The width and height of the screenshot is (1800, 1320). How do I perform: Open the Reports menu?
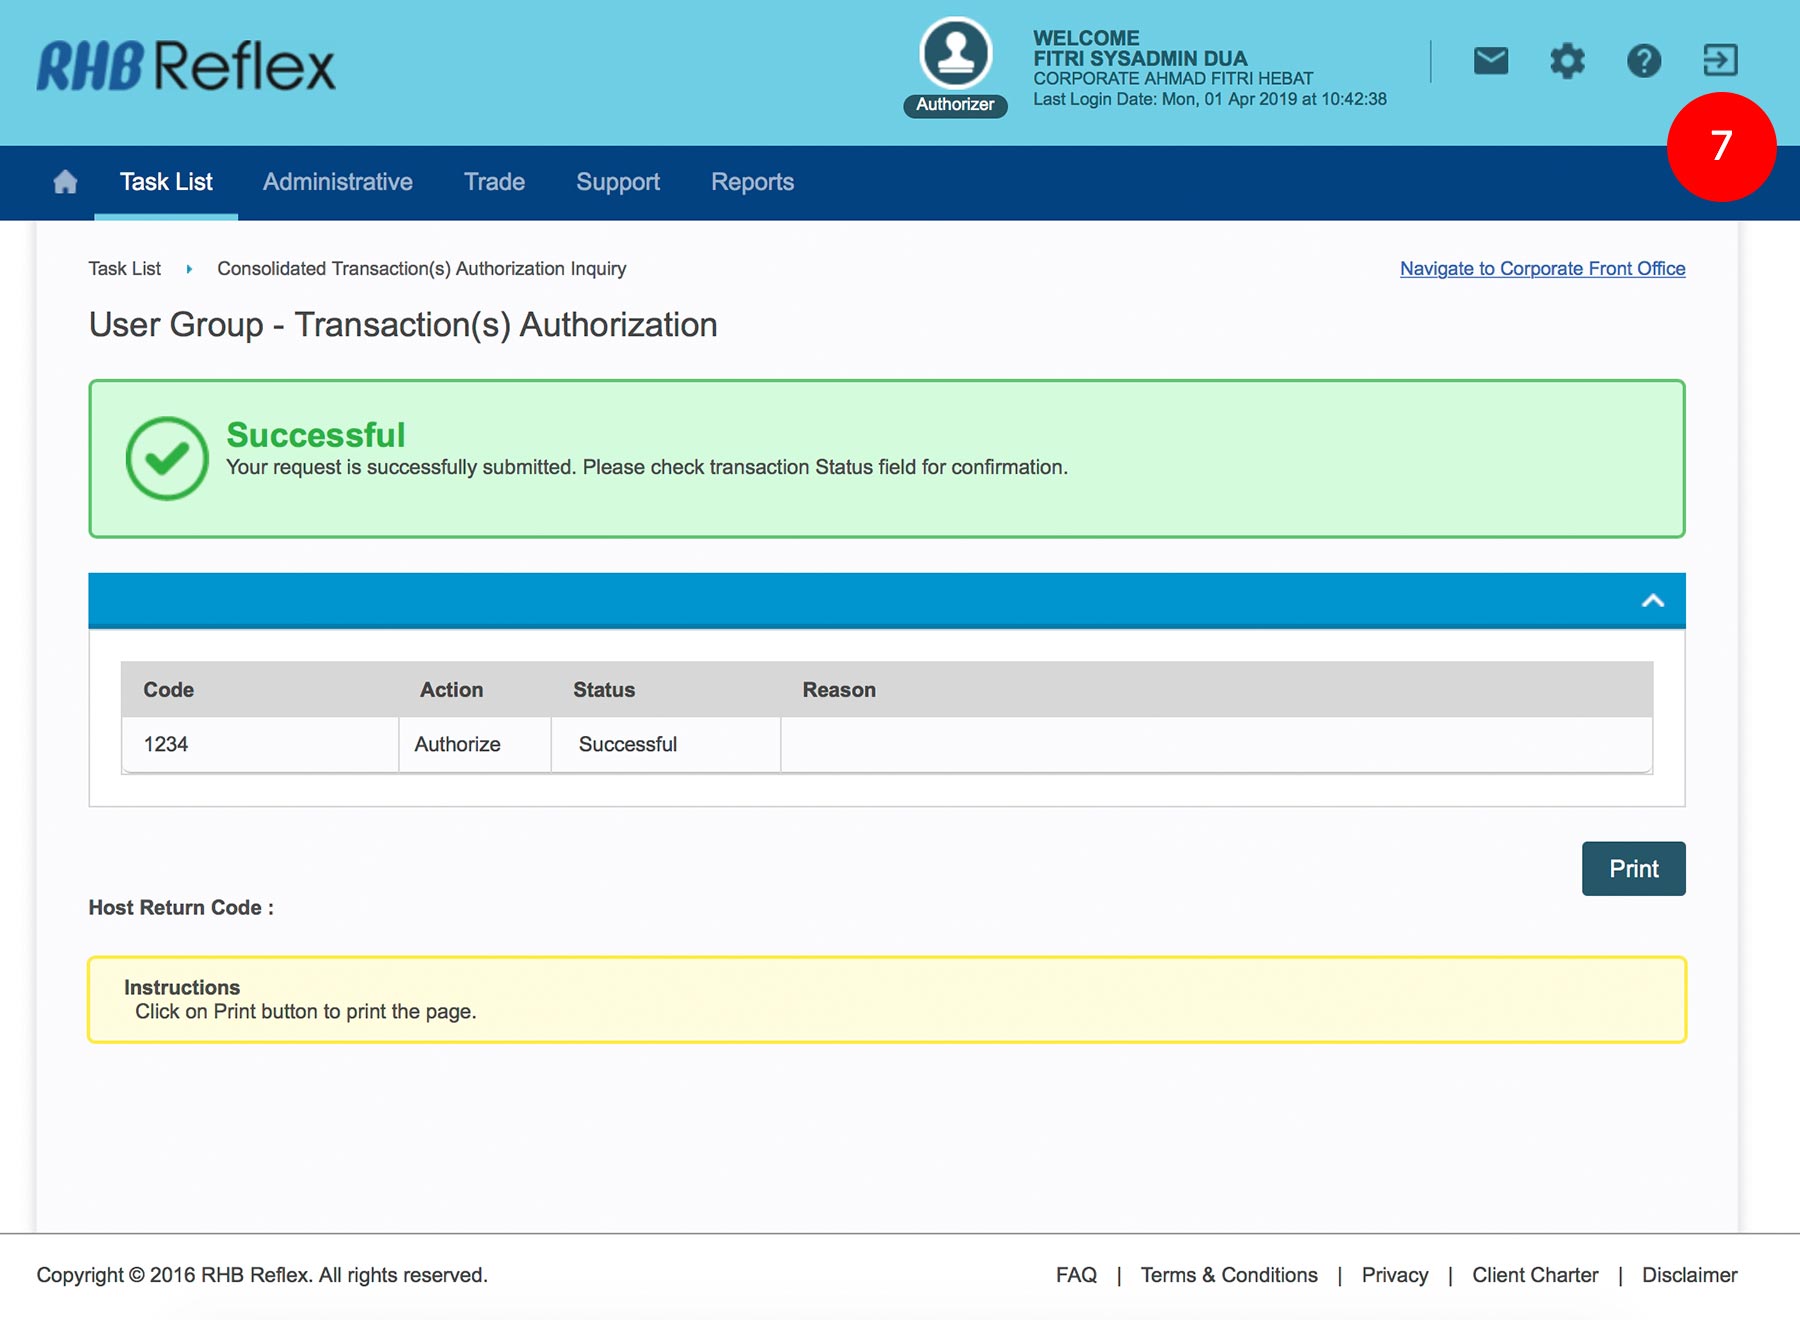(x=752, y=182)
